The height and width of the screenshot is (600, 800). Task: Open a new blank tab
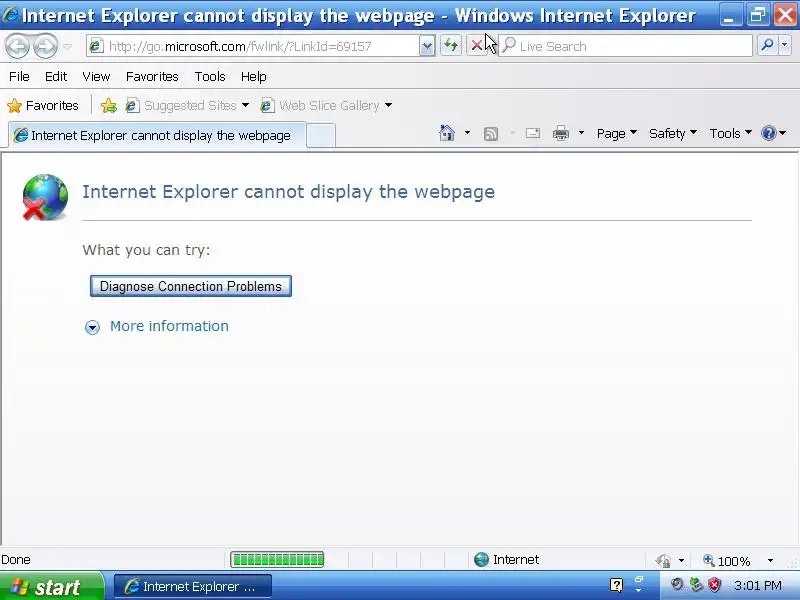[x=321, y=135]
